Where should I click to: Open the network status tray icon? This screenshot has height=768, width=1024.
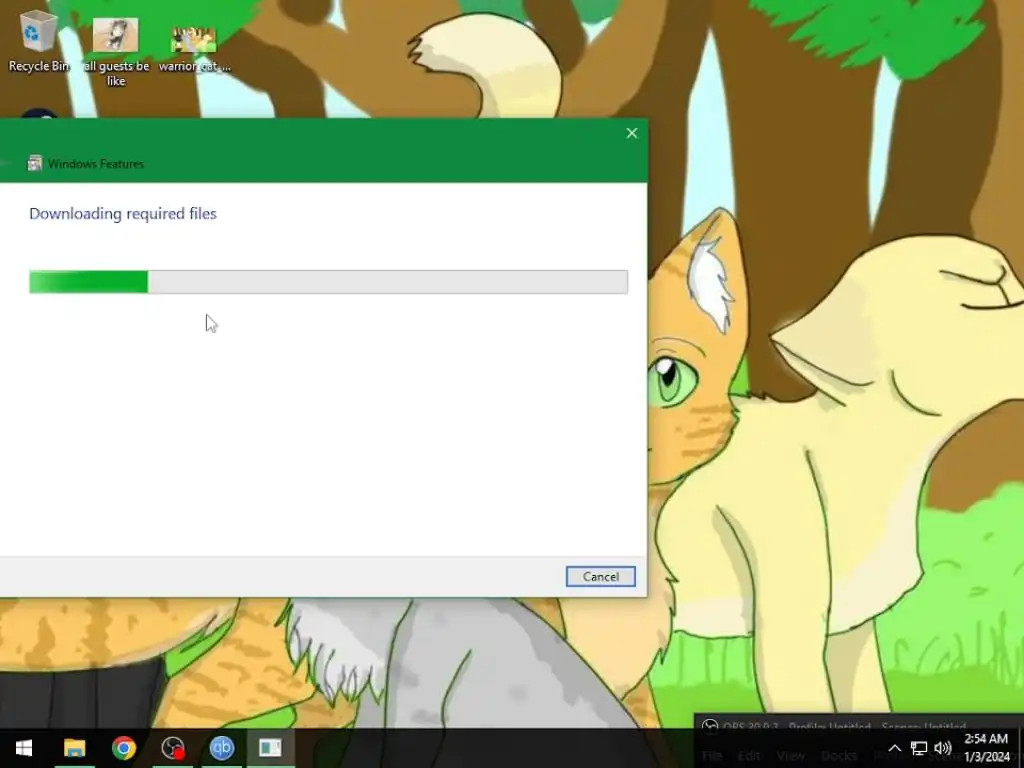point(919,748)
